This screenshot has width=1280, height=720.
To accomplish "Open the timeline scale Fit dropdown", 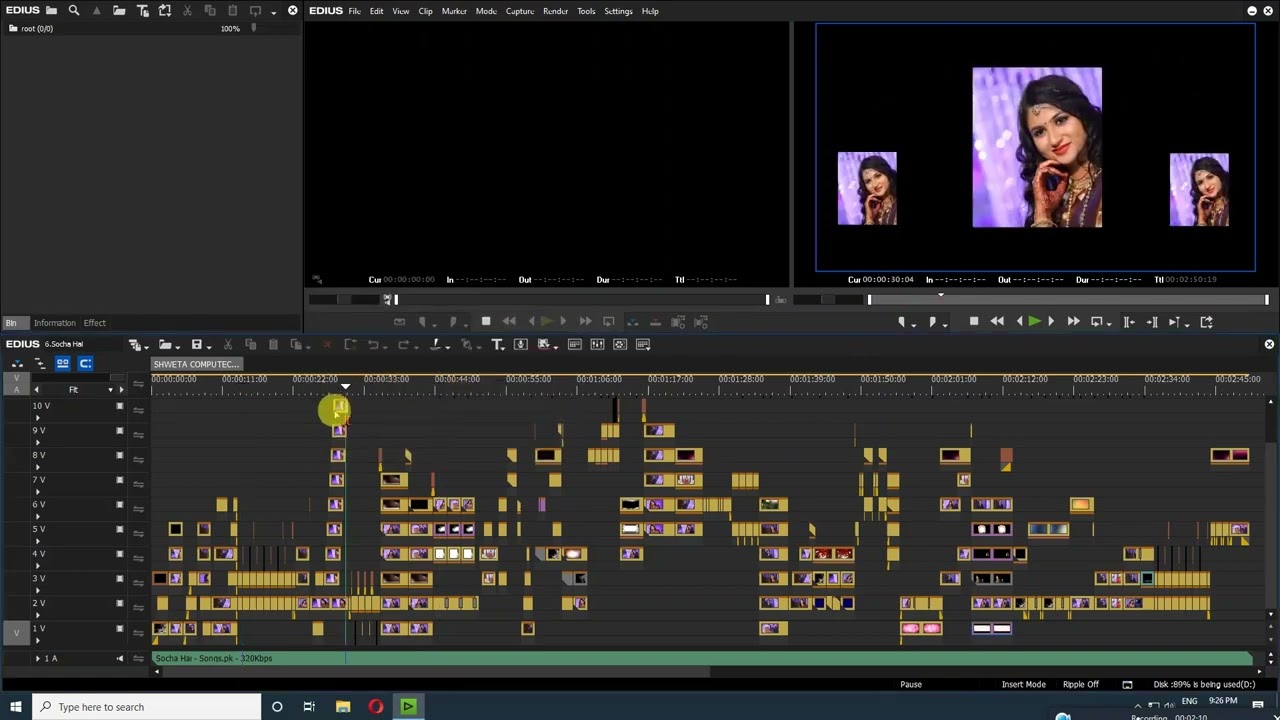I will click(110, 390).
